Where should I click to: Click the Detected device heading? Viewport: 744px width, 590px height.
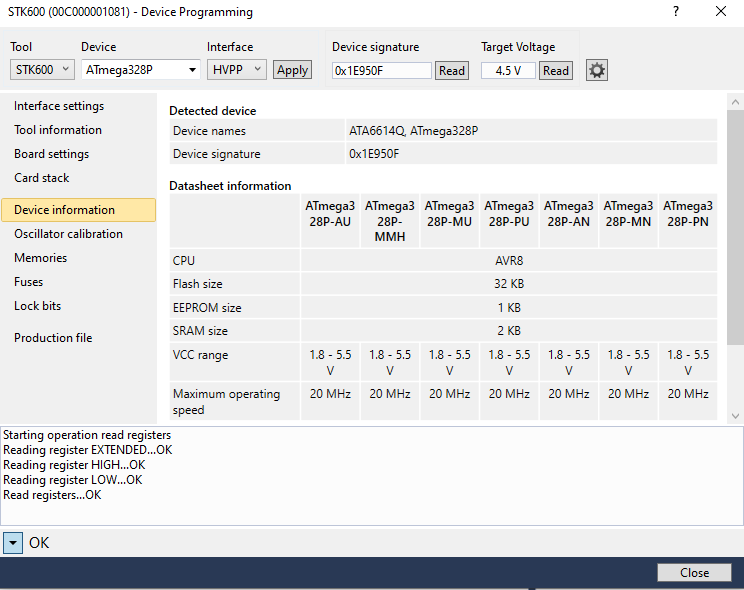point(213,111)
